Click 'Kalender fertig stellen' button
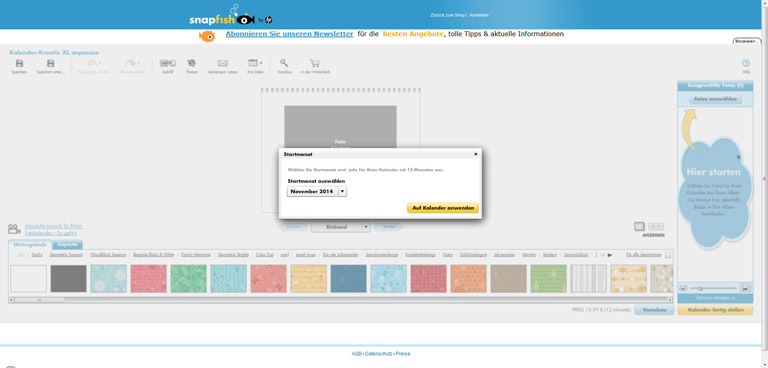Image resolution: width=768 pixels, height=368 pixels. pyautogui.click(x=715, y=310)
